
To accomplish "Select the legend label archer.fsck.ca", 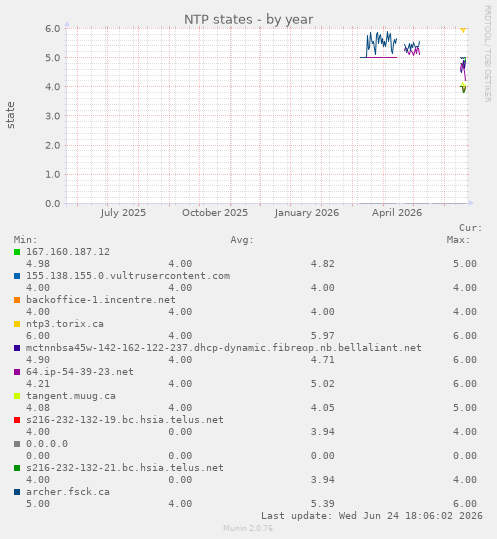I will tap(68, 492).
